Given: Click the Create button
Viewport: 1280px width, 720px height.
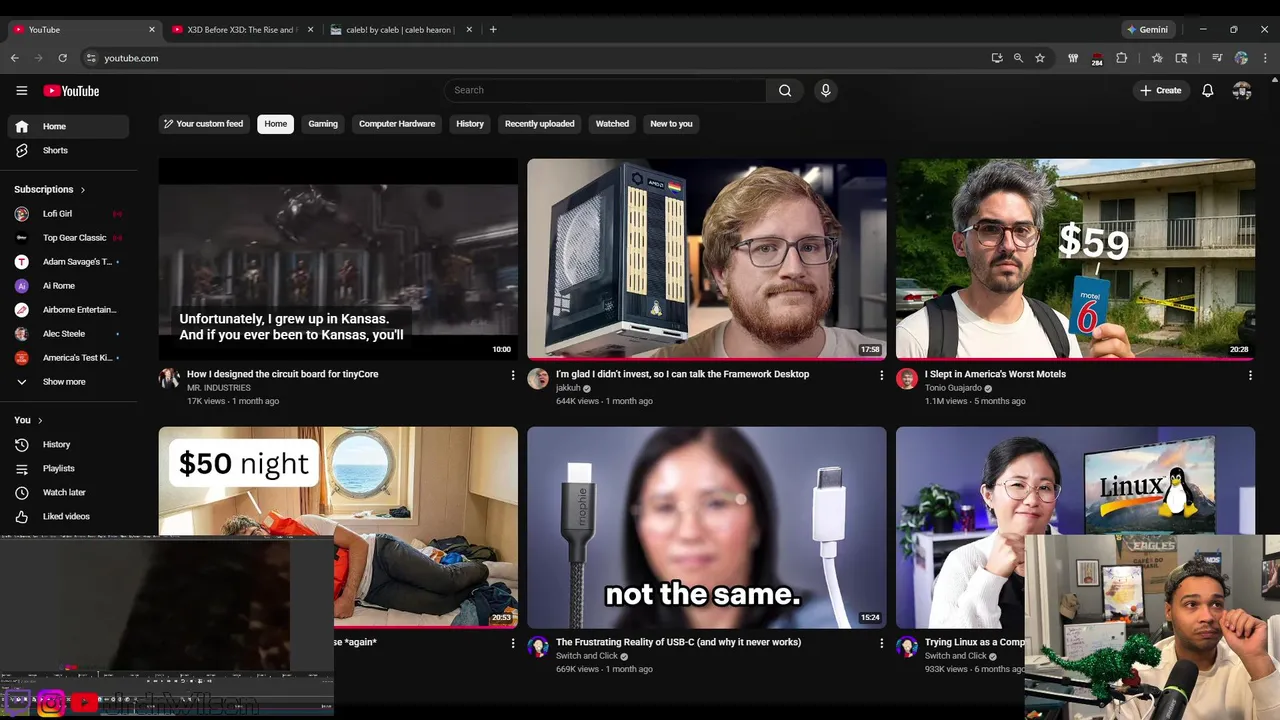Looking at the screenshot, I should click(x=1161, y=91).
